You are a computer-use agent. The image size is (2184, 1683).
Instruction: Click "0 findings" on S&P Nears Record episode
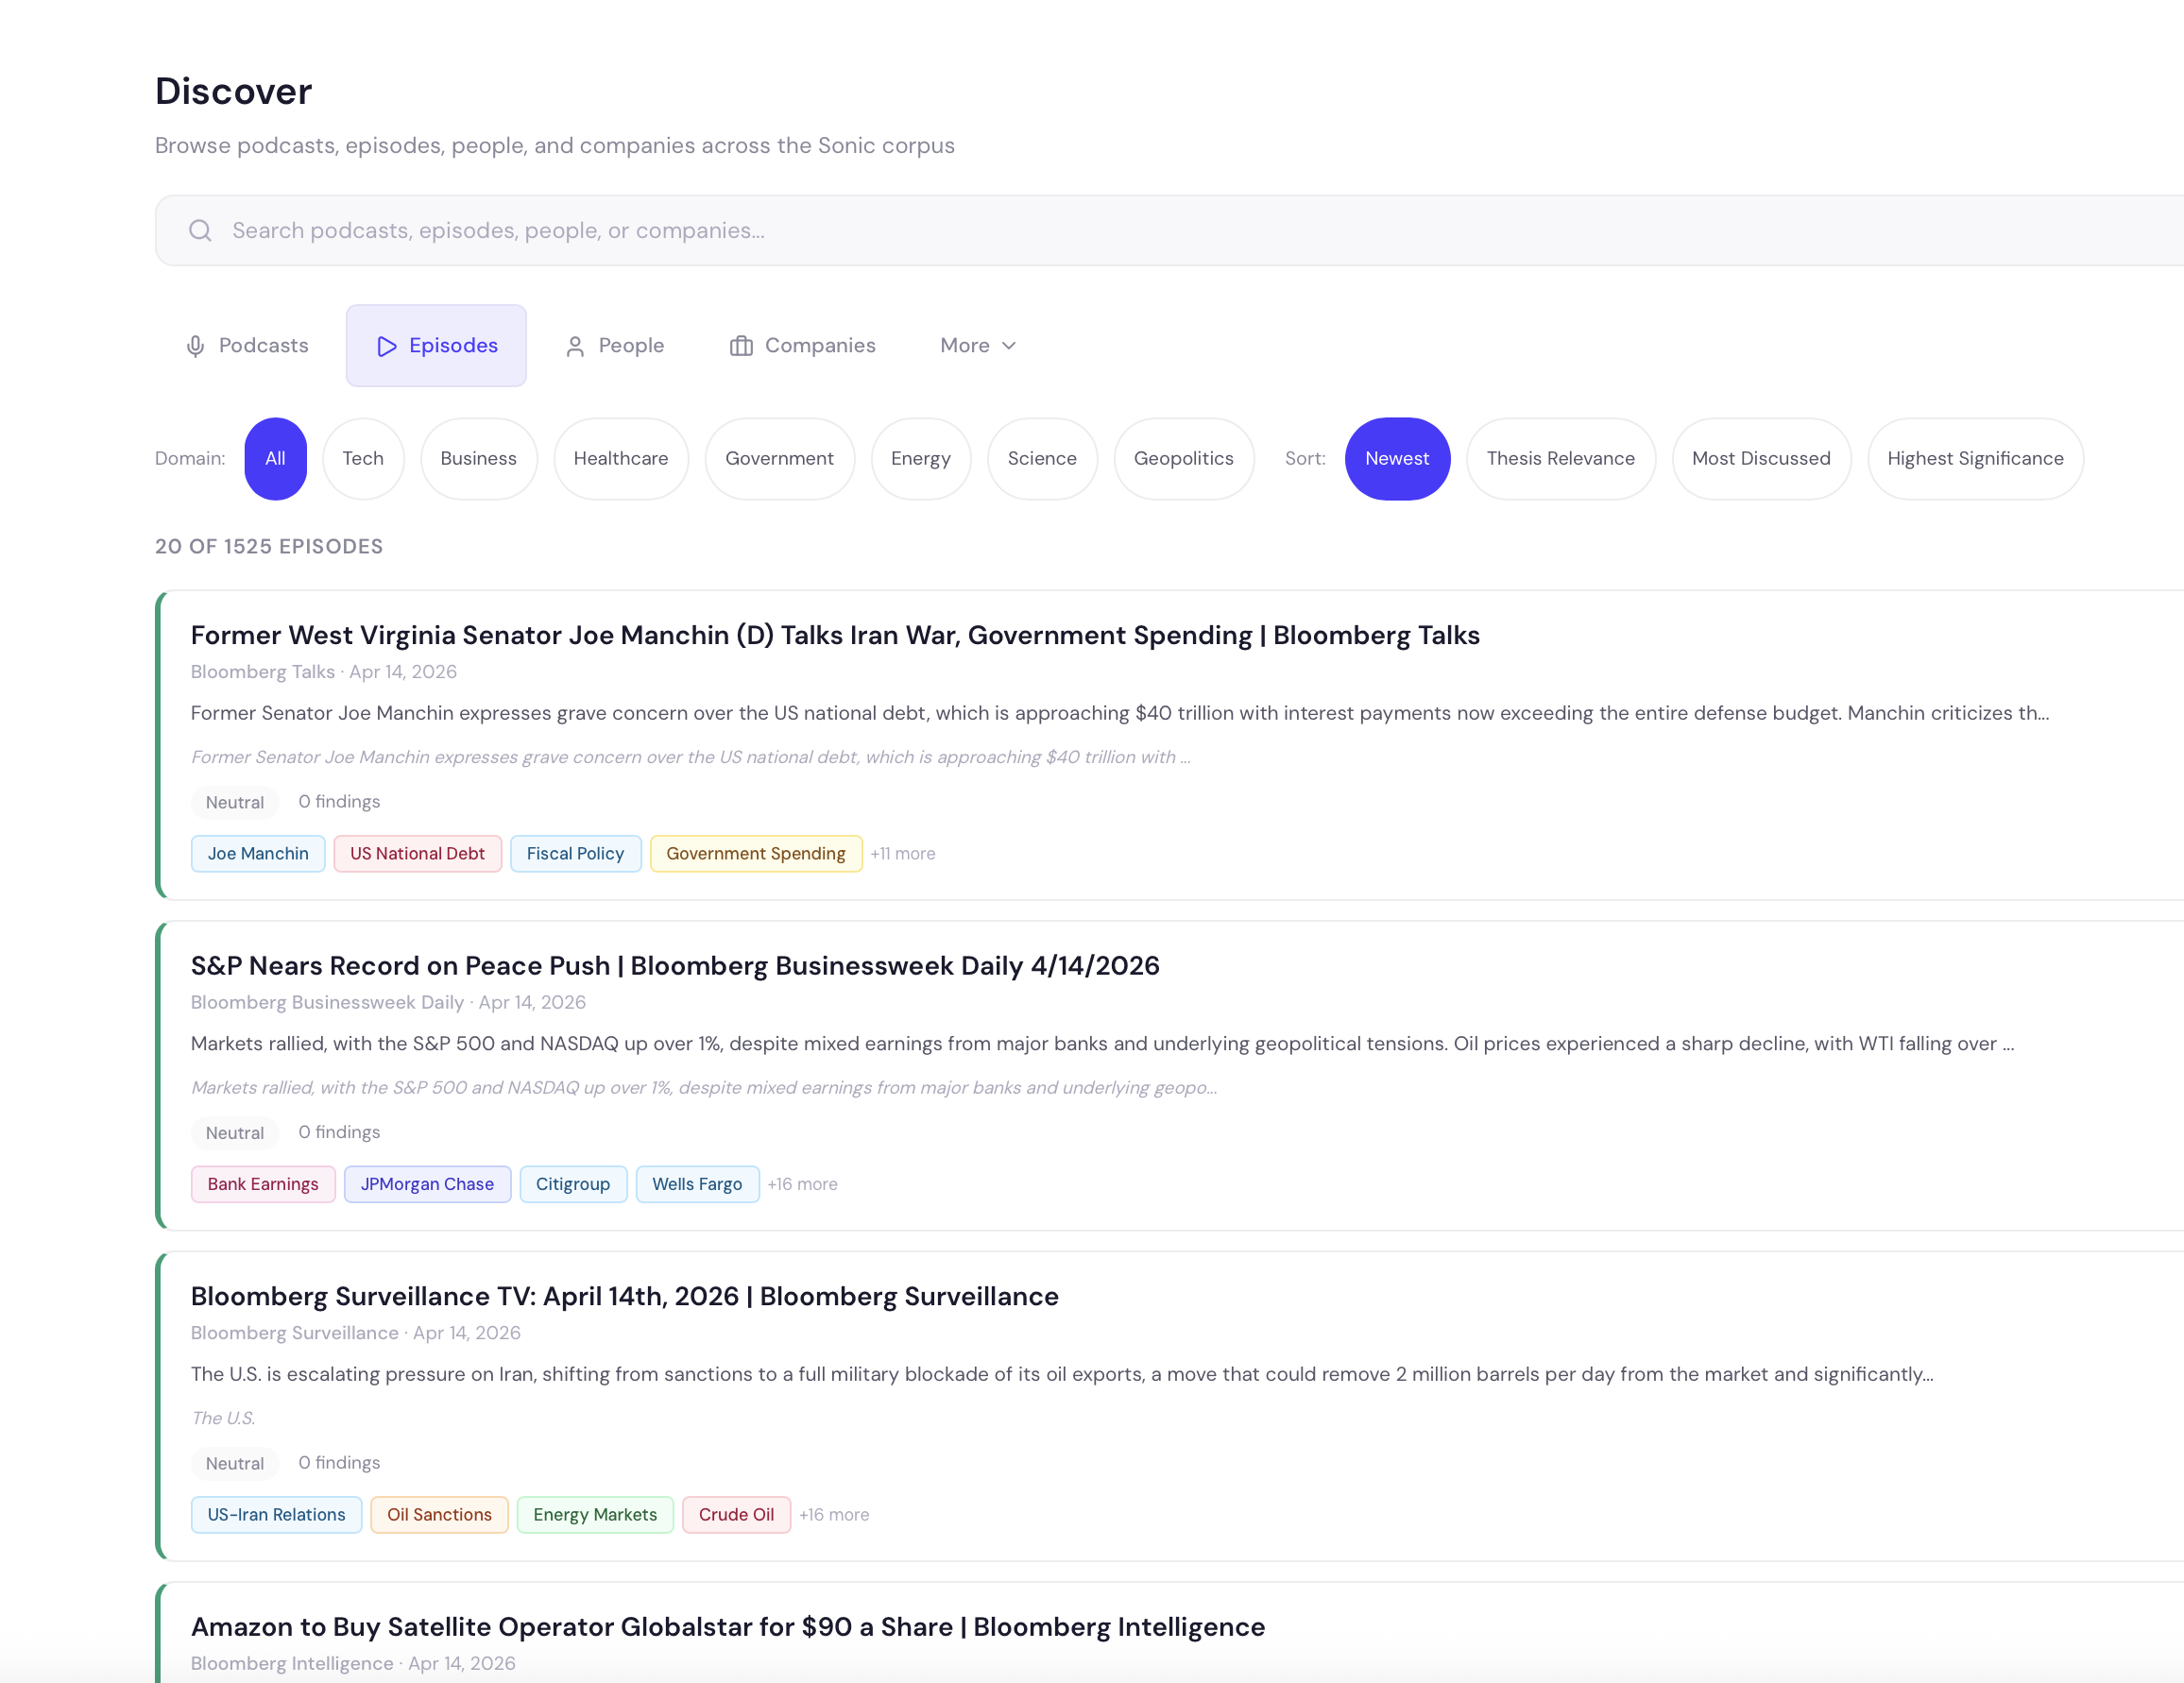339,1132
